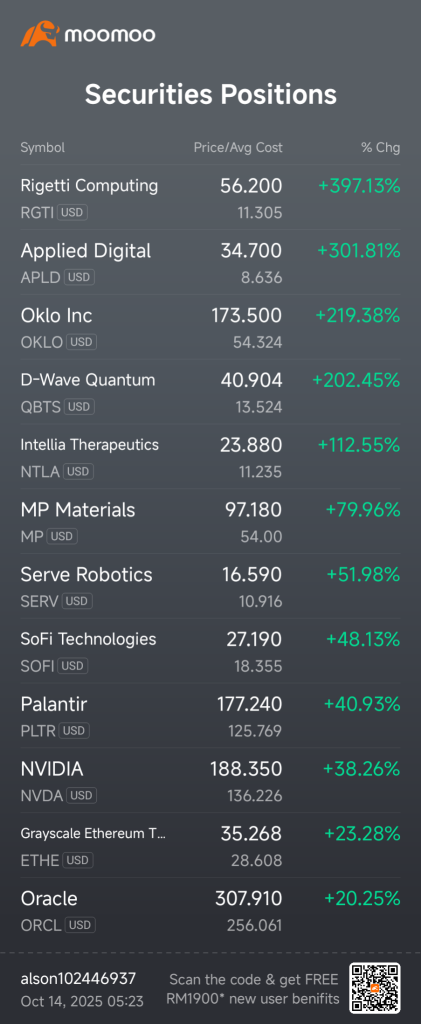Click the USD badge beside PLTR

tap(74, 731)
